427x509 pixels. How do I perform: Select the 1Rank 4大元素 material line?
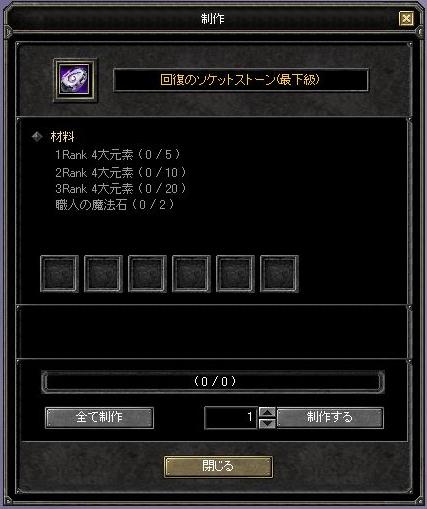(118, 155)
